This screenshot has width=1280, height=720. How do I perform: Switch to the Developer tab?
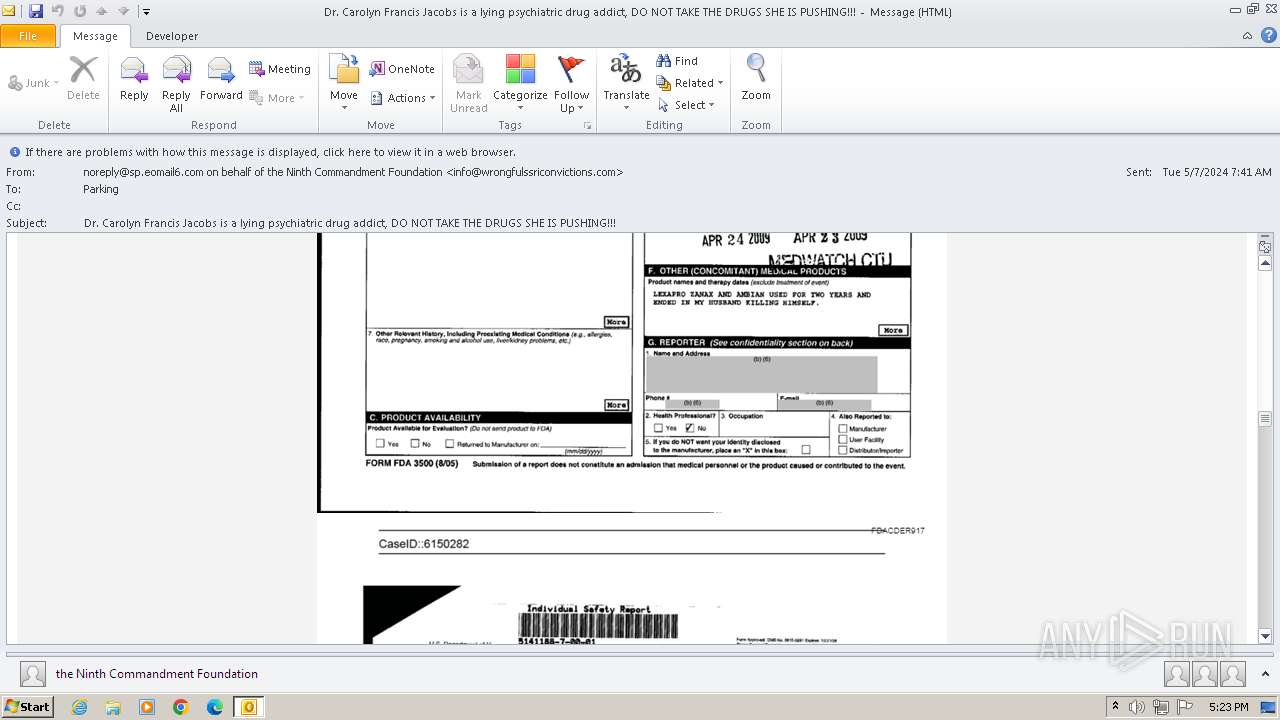click(172, 36)
